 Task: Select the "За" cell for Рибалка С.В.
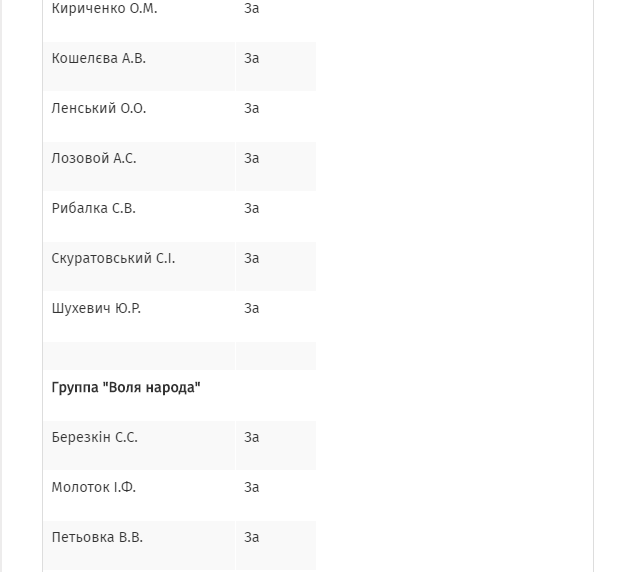click(252, 209)
